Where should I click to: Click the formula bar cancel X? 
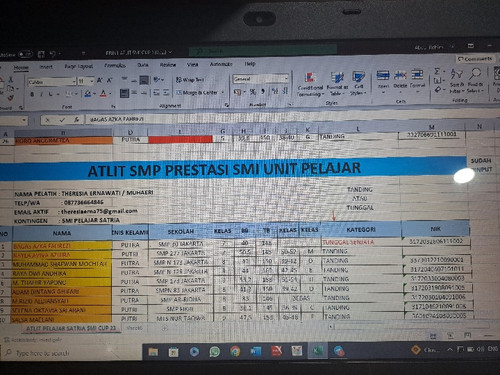click(47, 120)
